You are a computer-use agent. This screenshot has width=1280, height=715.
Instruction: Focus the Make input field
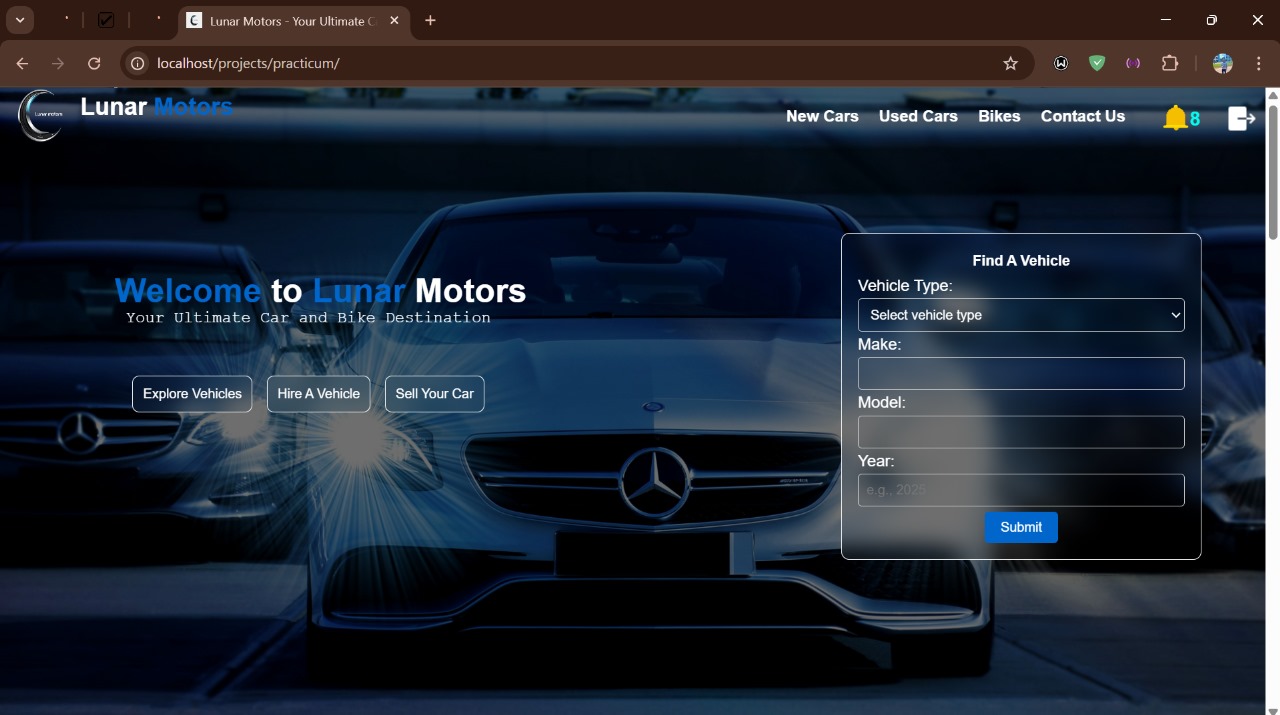[x=1021, y=374]
